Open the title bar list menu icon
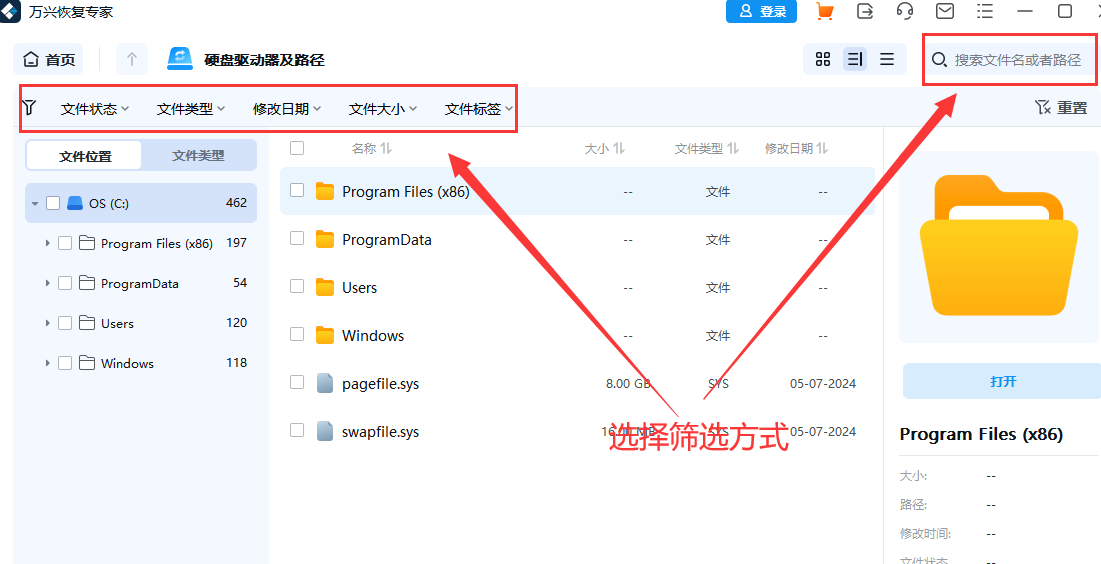The width and height of the screenshot is (1101, 564). (985, 11)
